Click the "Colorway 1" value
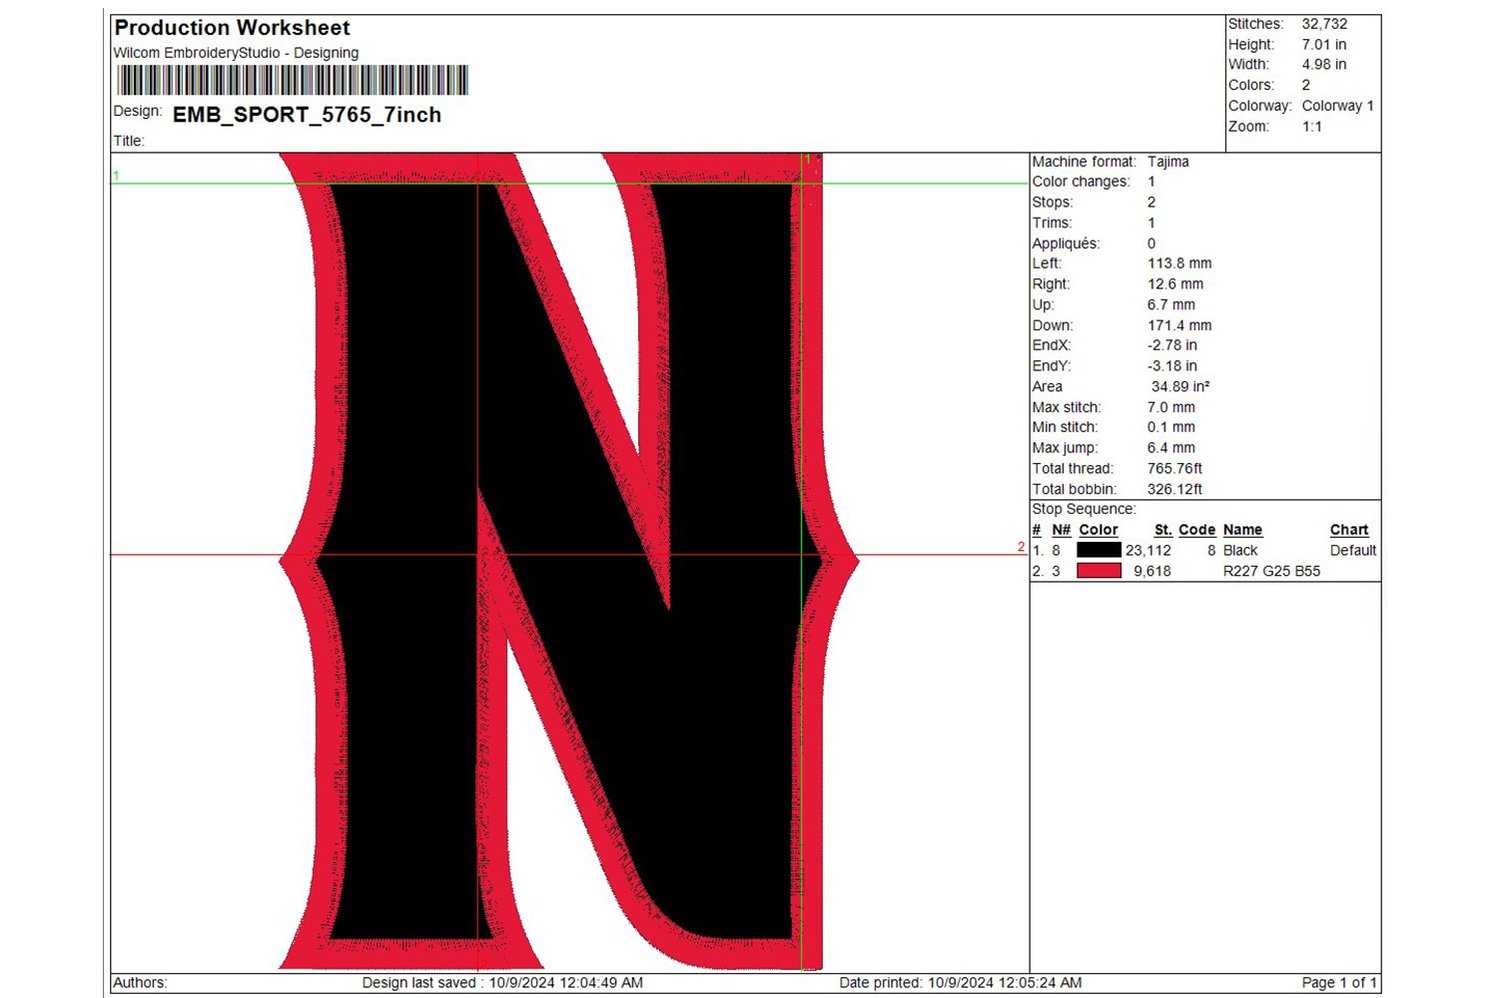The height and width of the screenshot is (998, 1500). 1338,106
